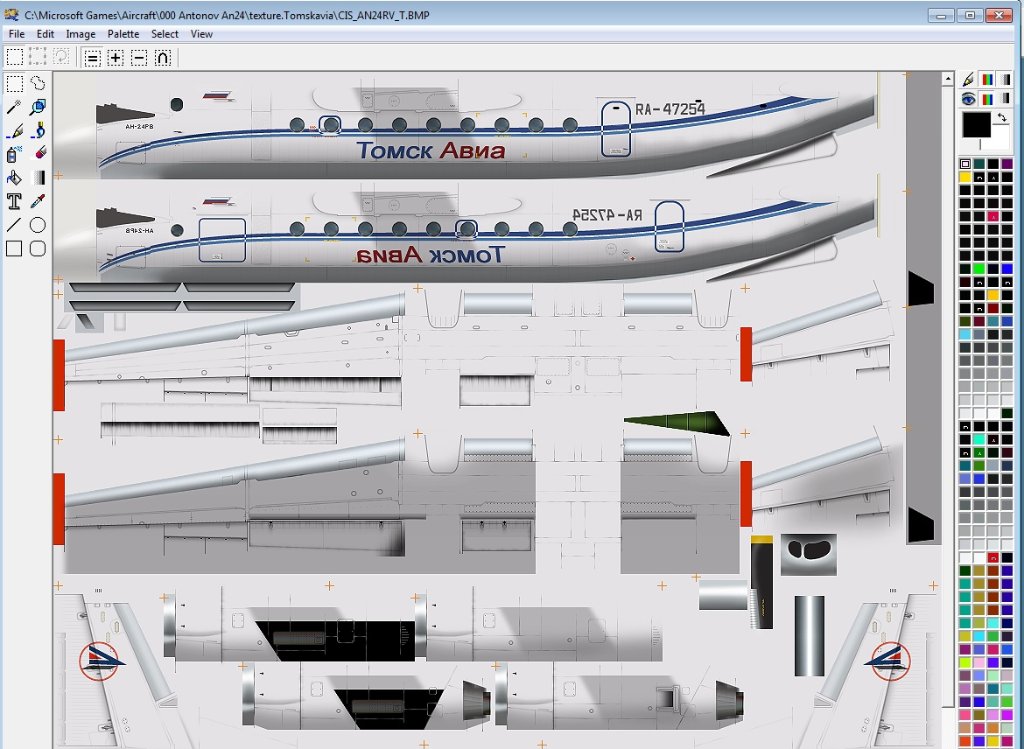Click the canvas scrollbar up arrow
1024x749 pixels.
(x=948, y=79)
